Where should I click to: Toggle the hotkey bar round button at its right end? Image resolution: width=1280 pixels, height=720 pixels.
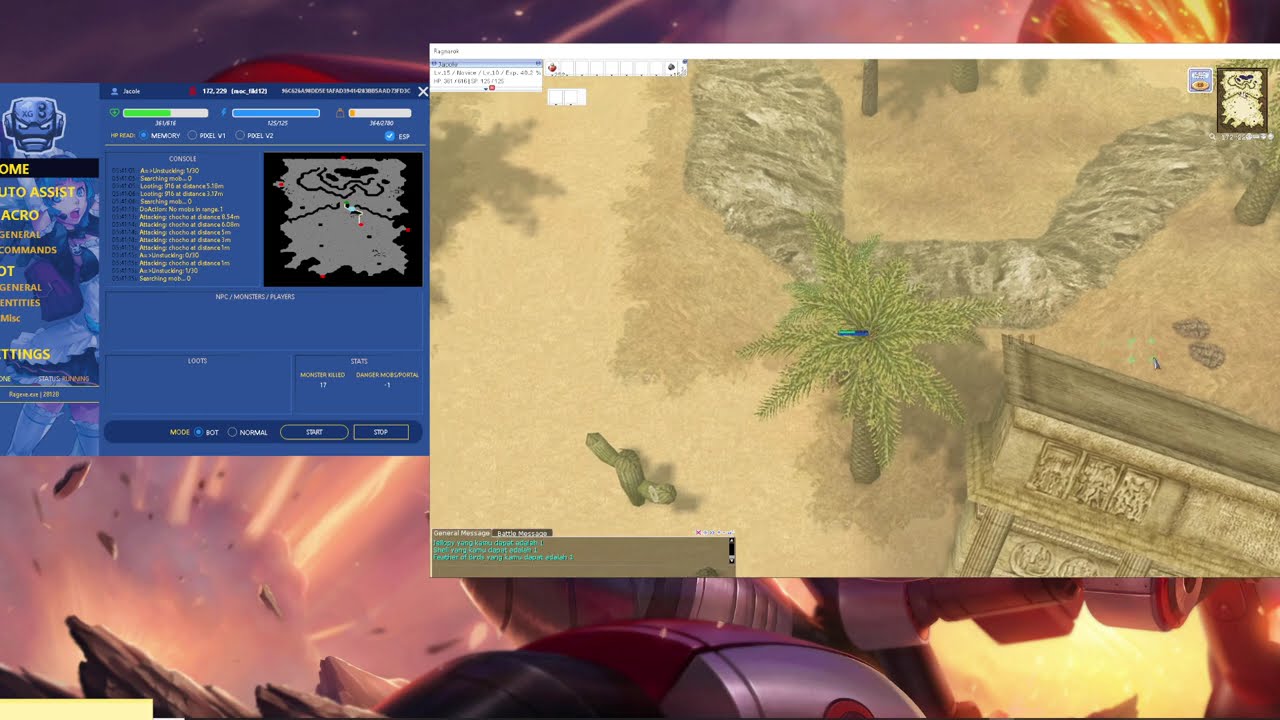[684, 63]
